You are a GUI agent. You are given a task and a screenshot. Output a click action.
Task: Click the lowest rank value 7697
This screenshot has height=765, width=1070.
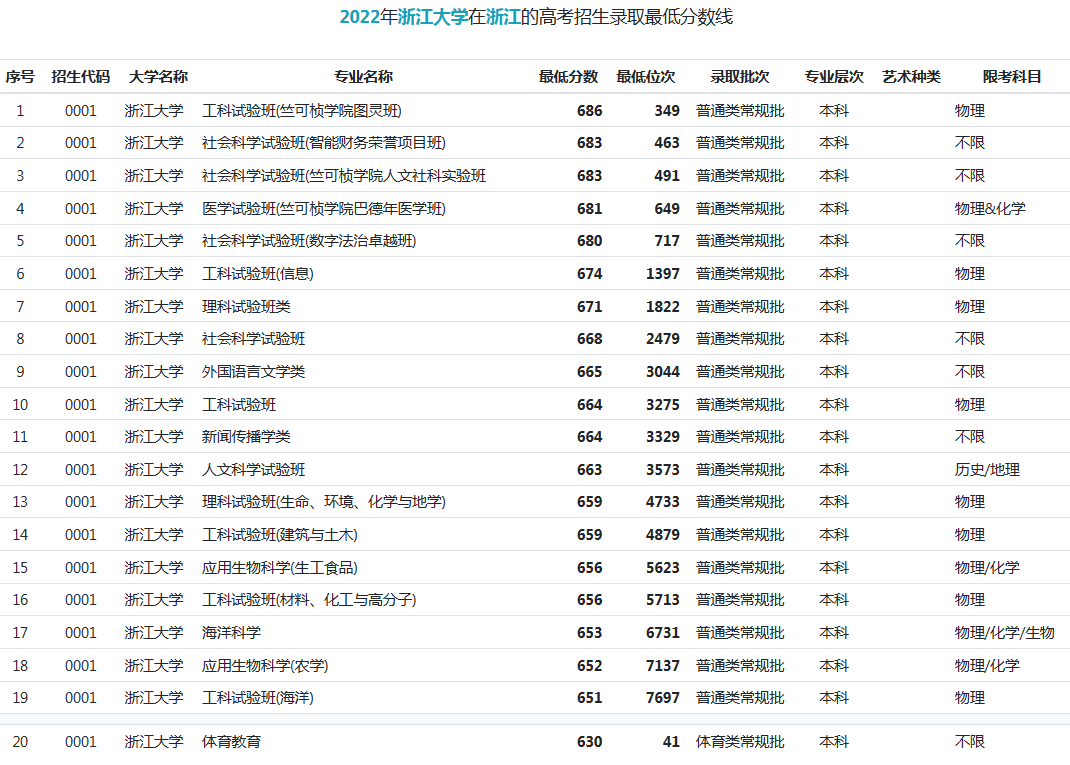(663, 697)
